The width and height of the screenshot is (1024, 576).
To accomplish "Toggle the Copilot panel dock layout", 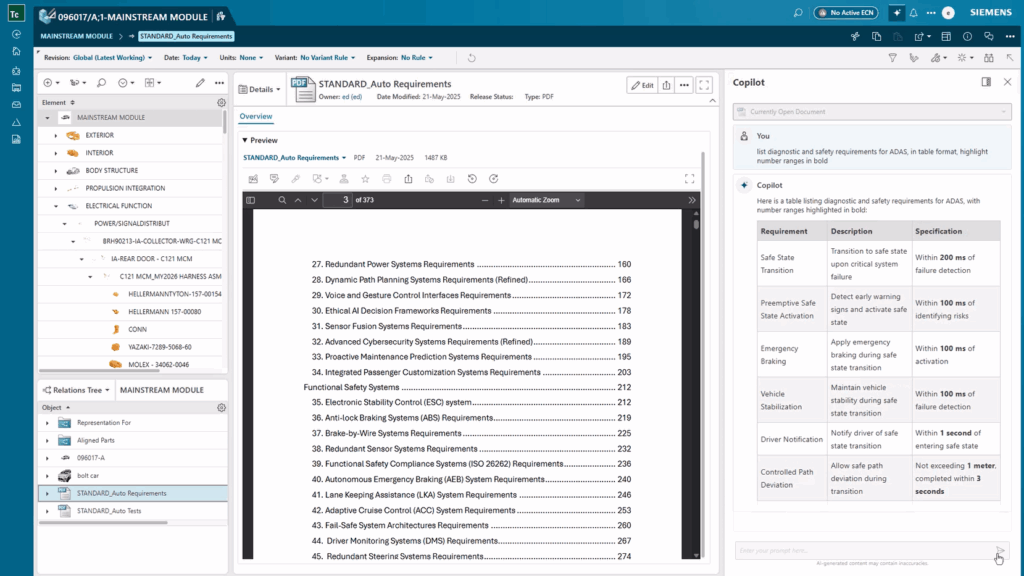I will coord(986,82).
